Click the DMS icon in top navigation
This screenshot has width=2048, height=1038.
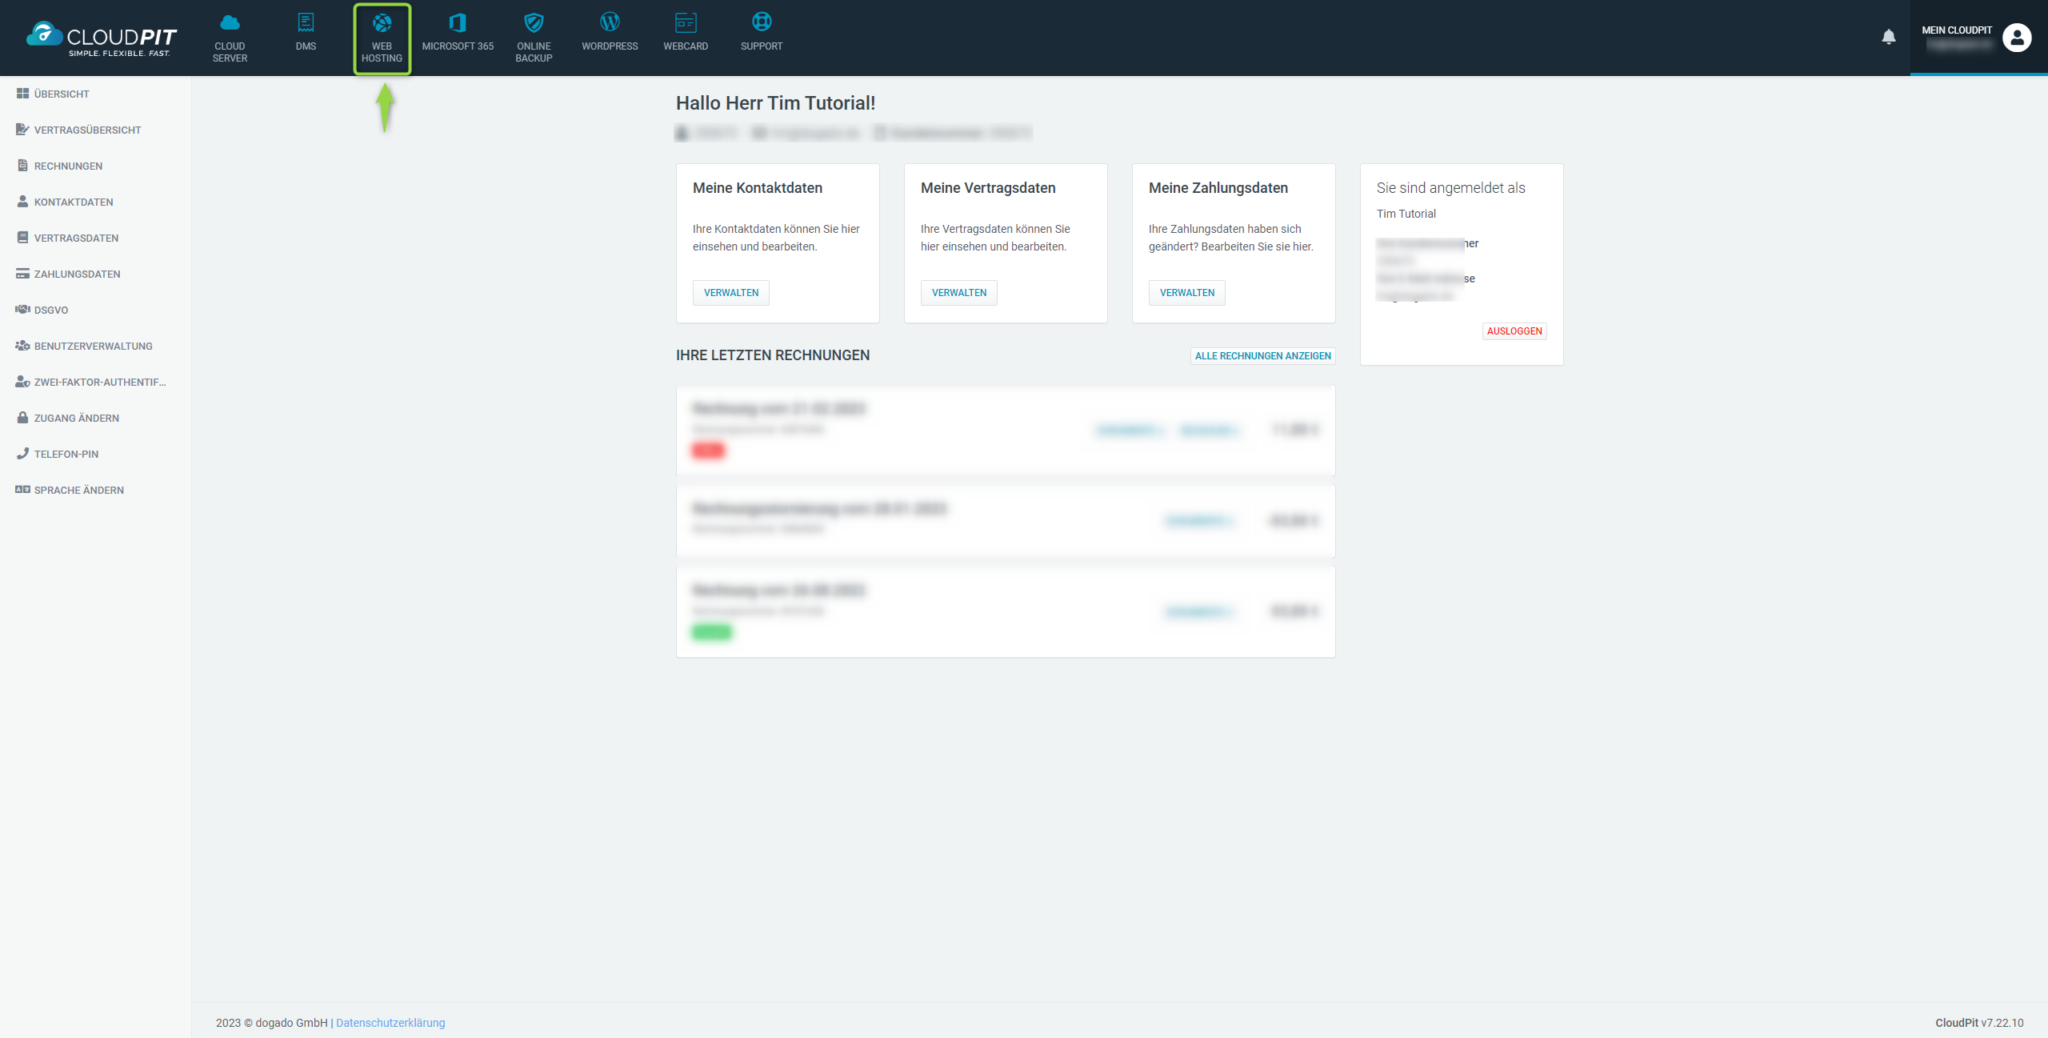(306, 24)
